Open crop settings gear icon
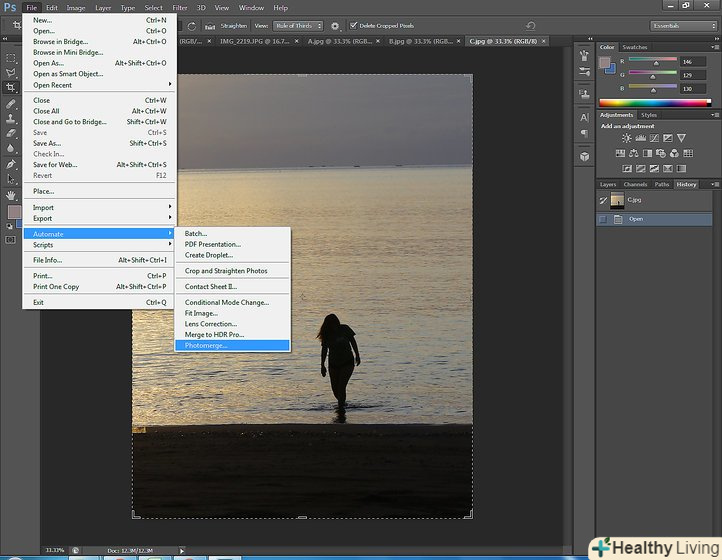722x560 pixels. pyautogui.click(x=335, y=25)
